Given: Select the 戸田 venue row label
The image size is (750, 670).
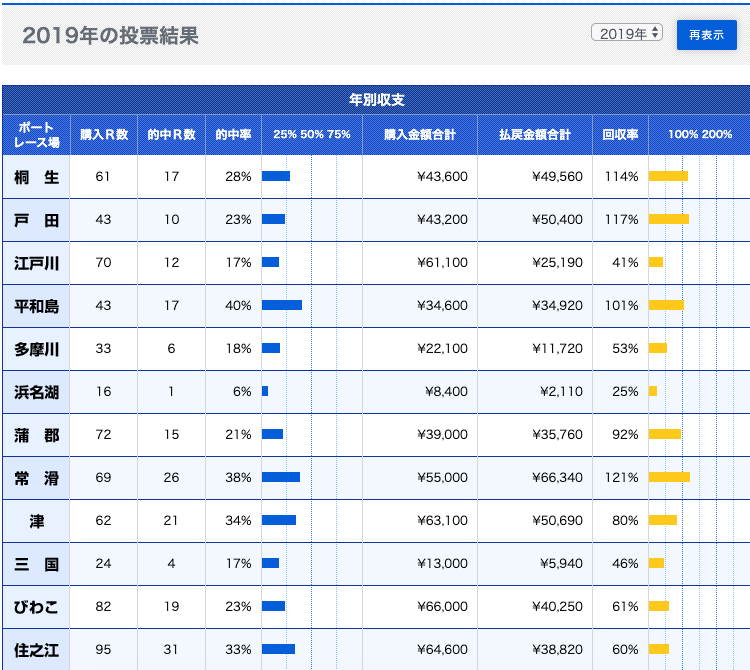Looking at the screenshot, I should click(x=36, y=220).
